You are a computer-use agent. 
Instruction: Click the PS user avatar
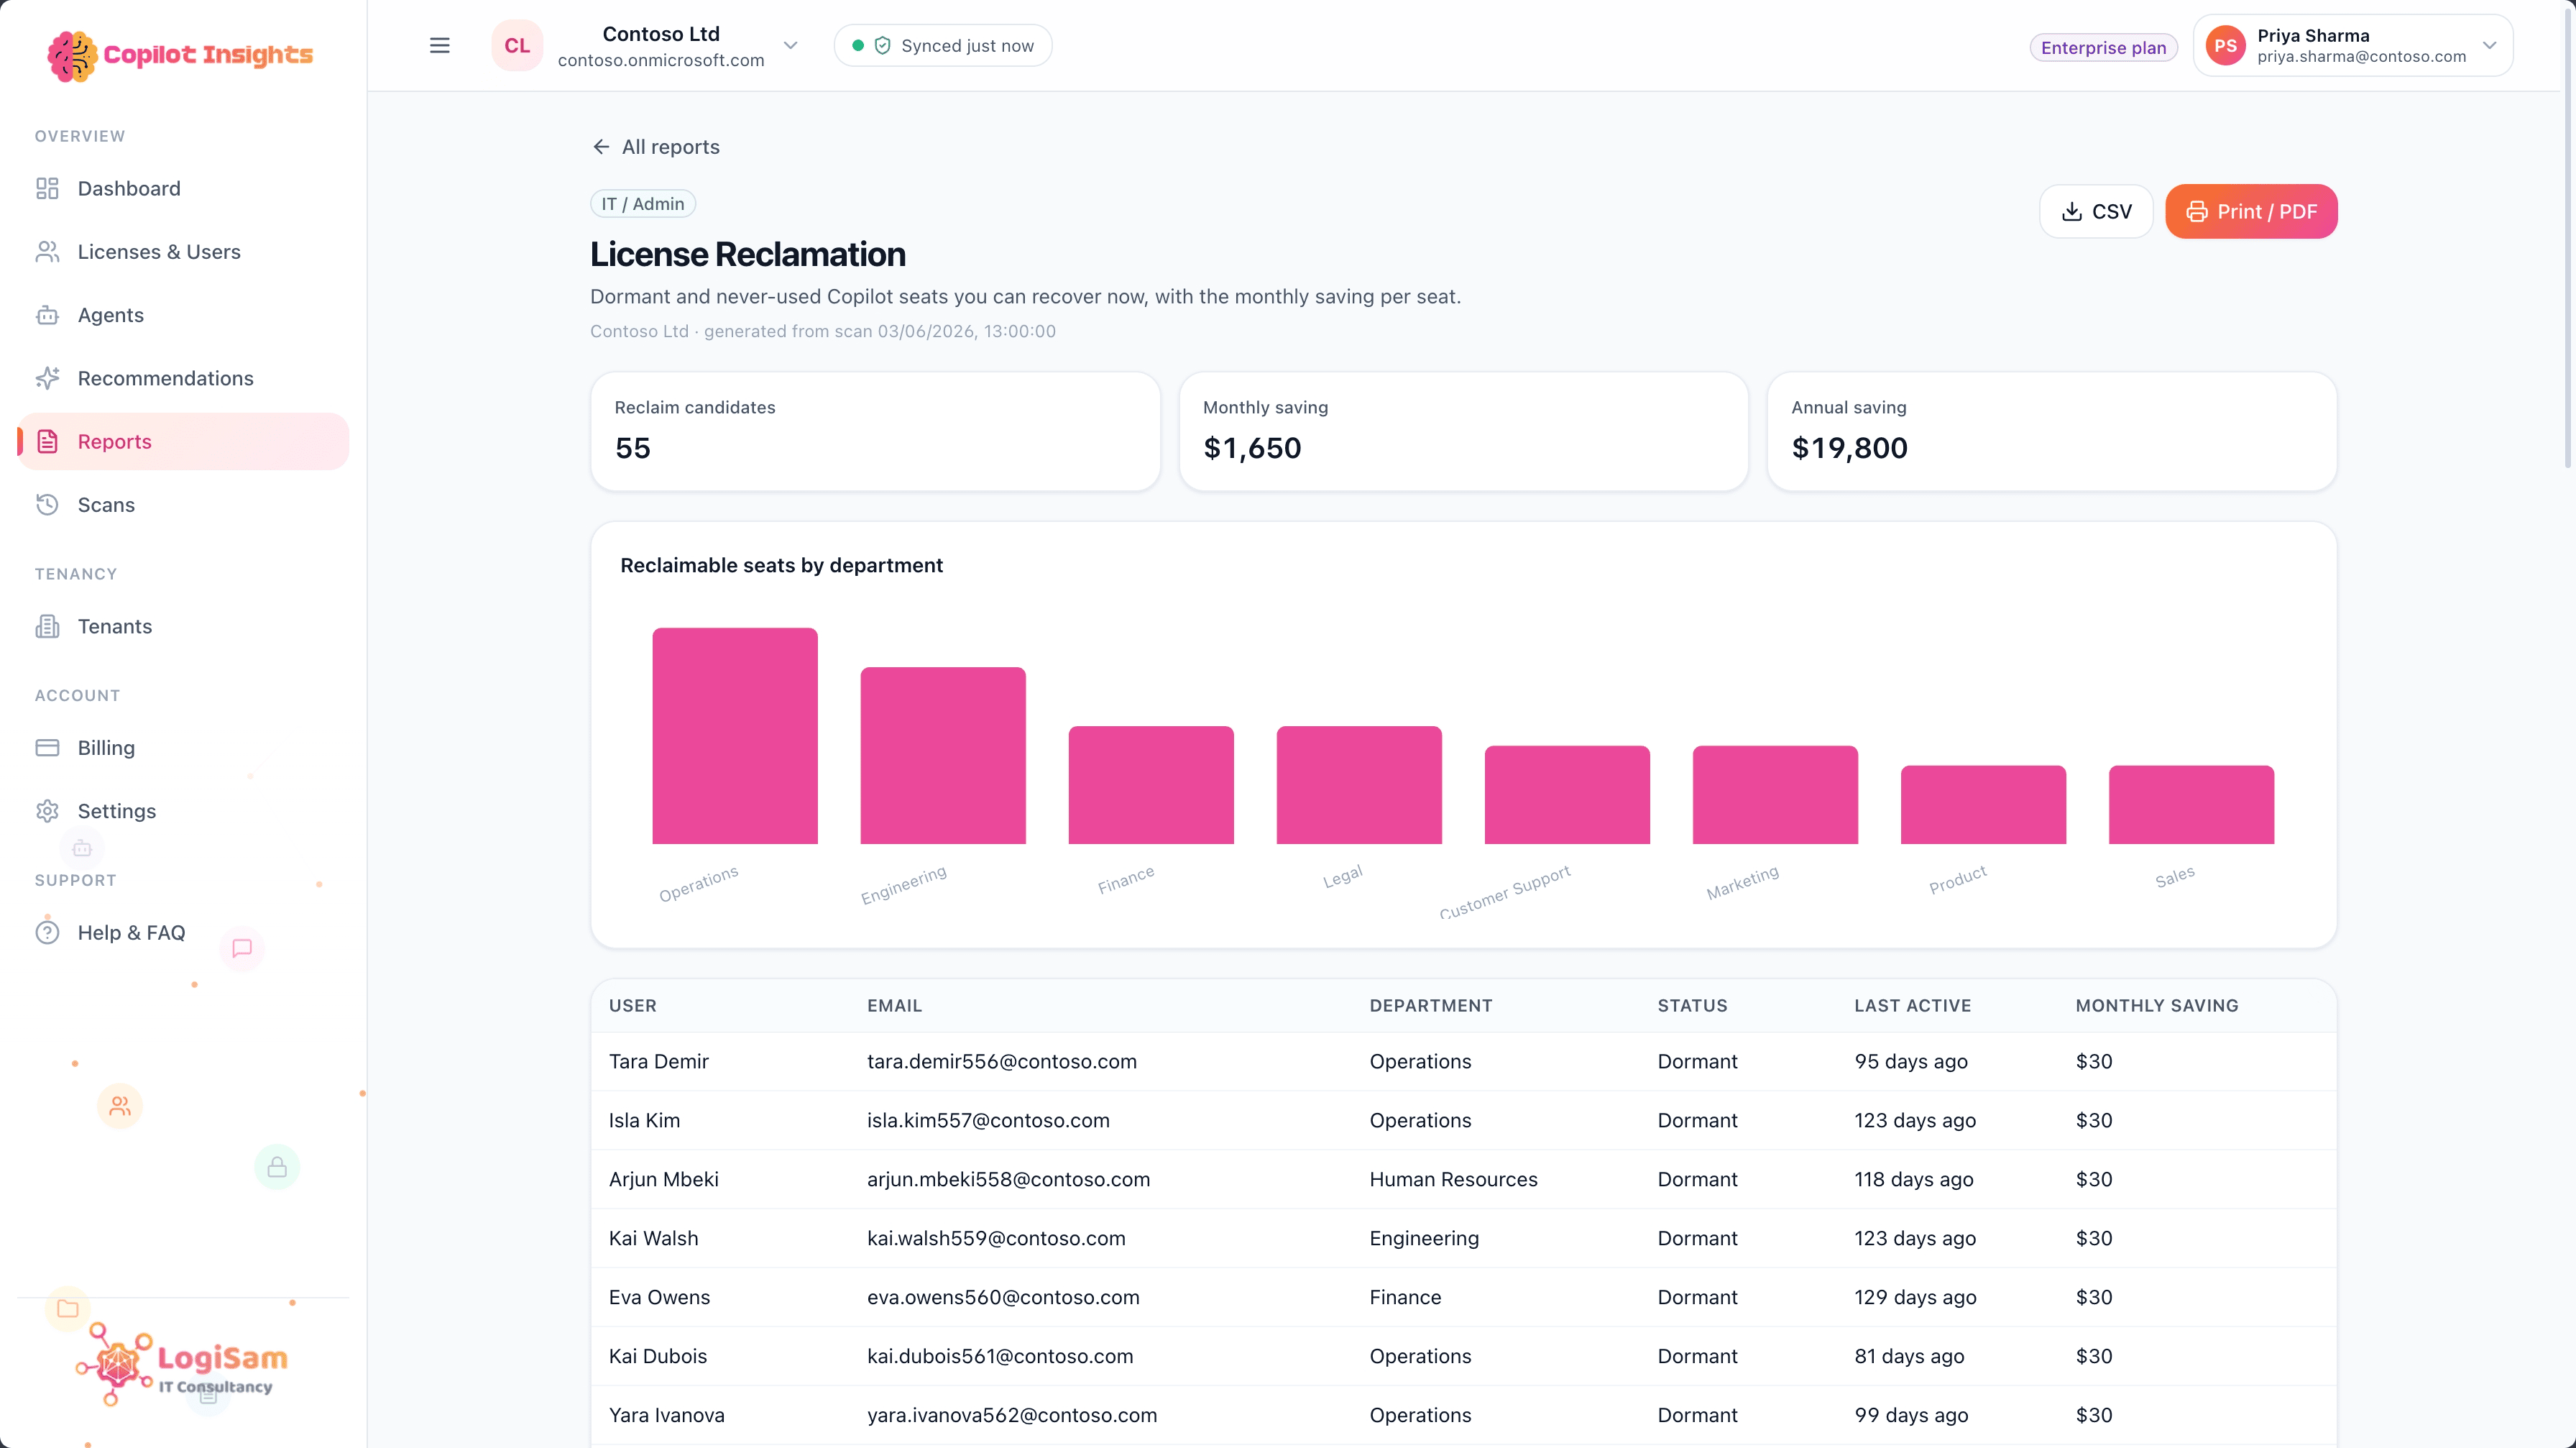coord(2225,46)
